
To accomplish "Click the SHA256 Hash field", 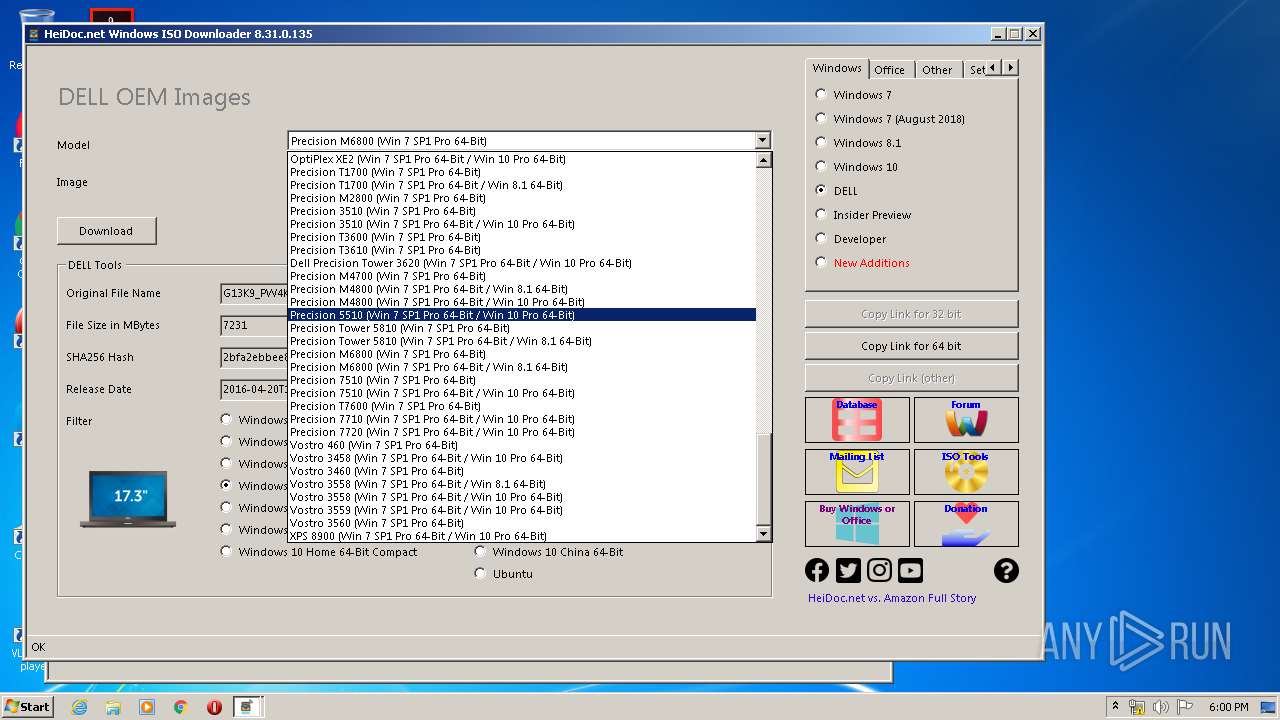I will (254, 357).
